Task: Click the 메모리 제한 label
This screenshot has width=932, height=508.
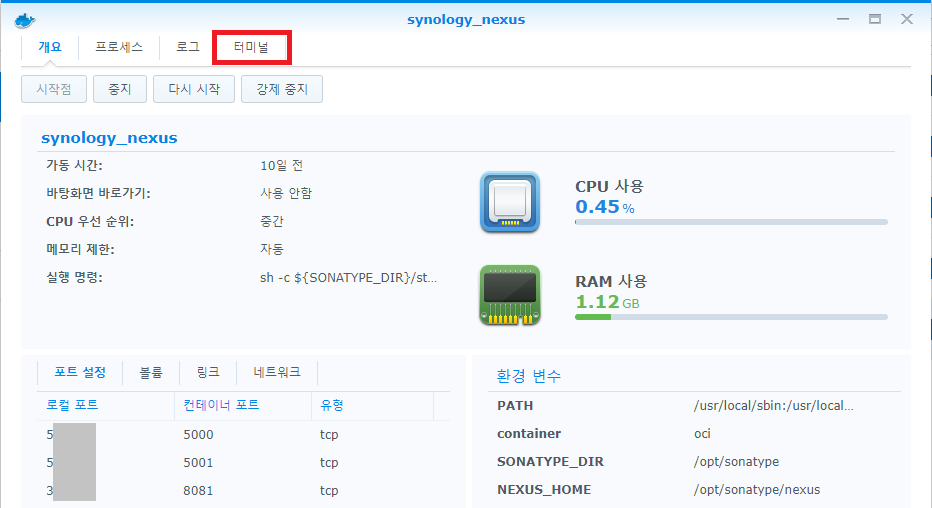Action: (80, 250)
